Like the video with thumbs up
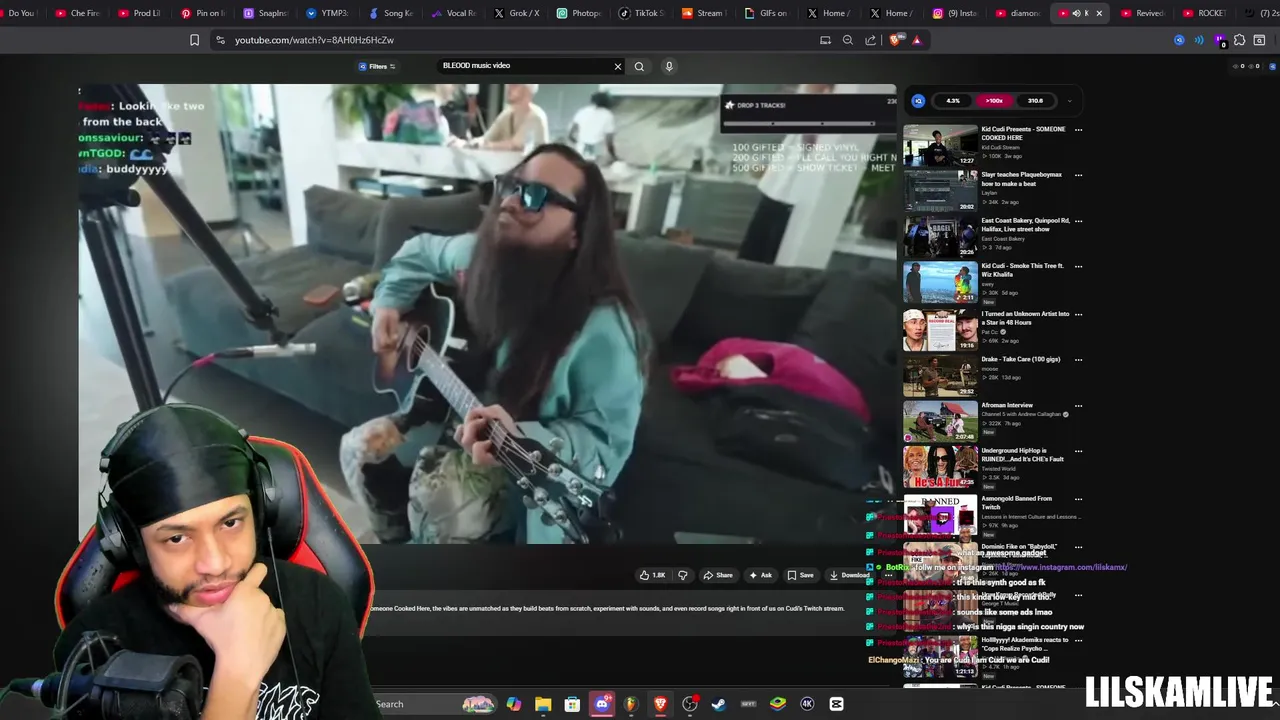This screenshot has width=1280, height=720. pyautogui.click(x=652, y=575)
